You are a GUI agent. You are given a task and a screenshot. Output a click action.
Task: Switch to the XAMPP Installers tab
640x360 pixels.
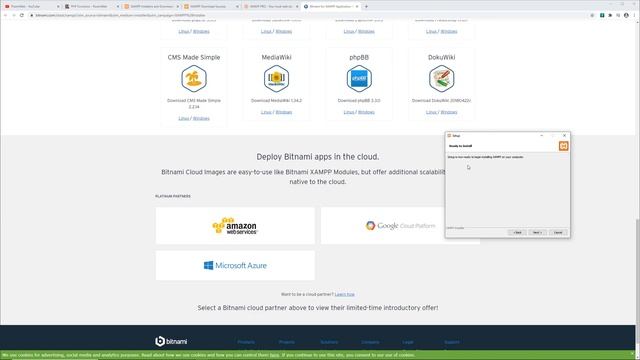tap(151, 7)
